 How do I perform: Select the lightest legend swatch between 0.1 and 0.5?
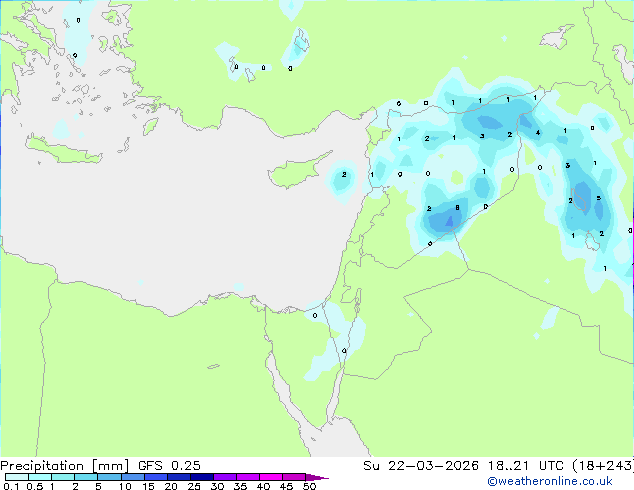(17, 477)
